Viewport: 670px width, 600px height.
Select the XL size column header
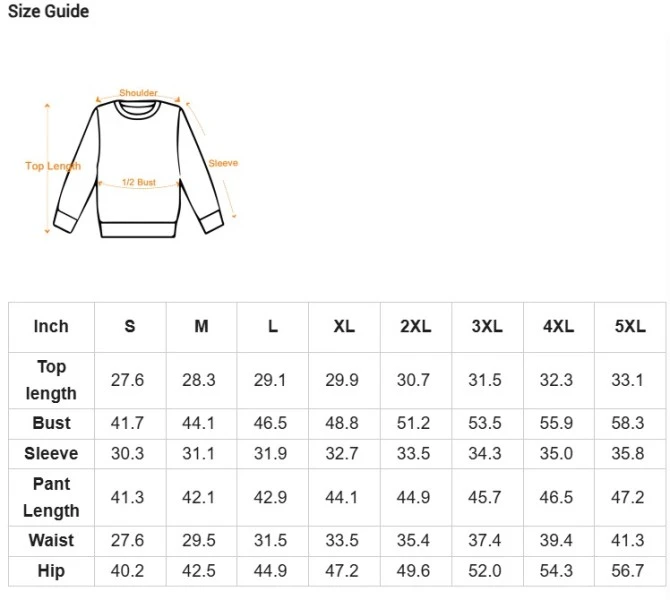344,326
